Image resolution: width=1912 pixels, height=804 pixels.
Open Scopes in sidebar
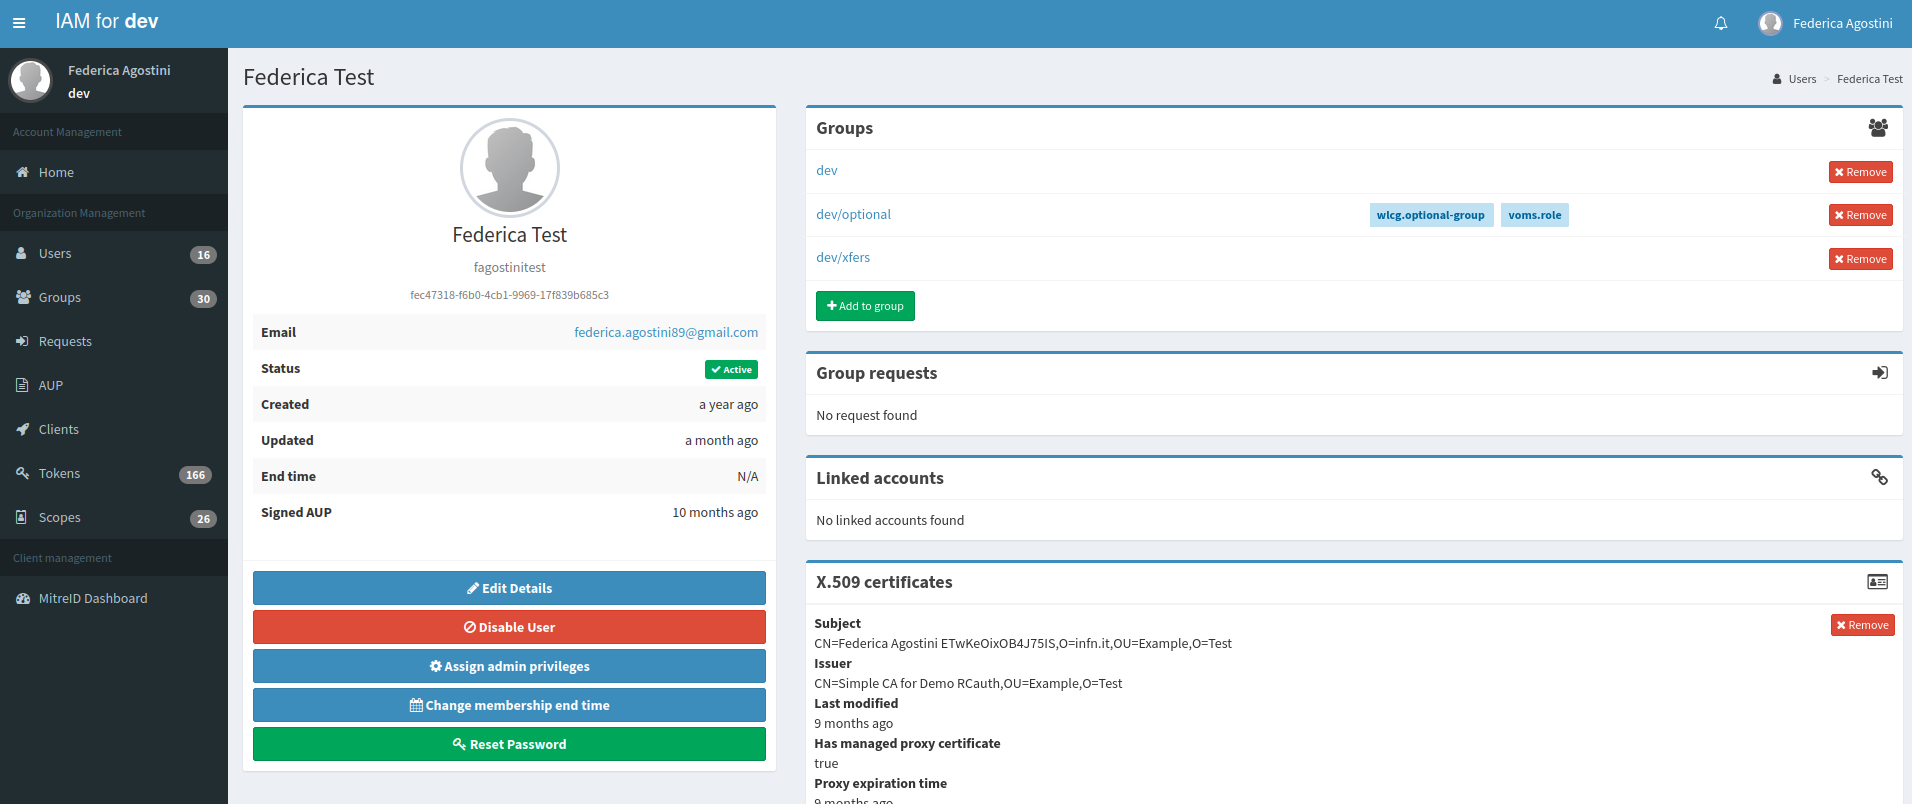[114, 518]
